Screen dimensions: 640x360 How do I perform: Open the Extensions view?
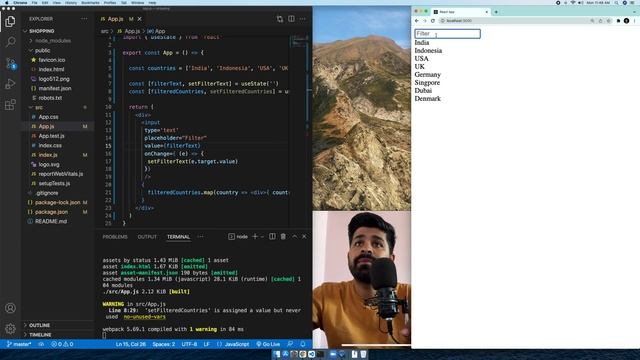point(10,105)
